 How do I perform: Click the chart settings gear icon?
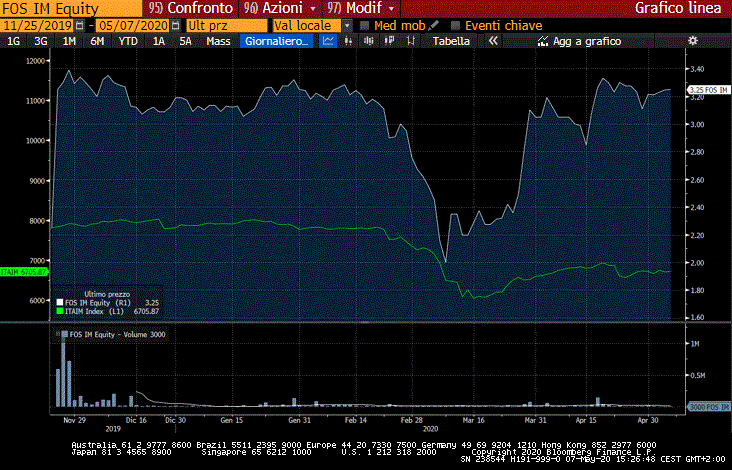(x=693, y=41)
